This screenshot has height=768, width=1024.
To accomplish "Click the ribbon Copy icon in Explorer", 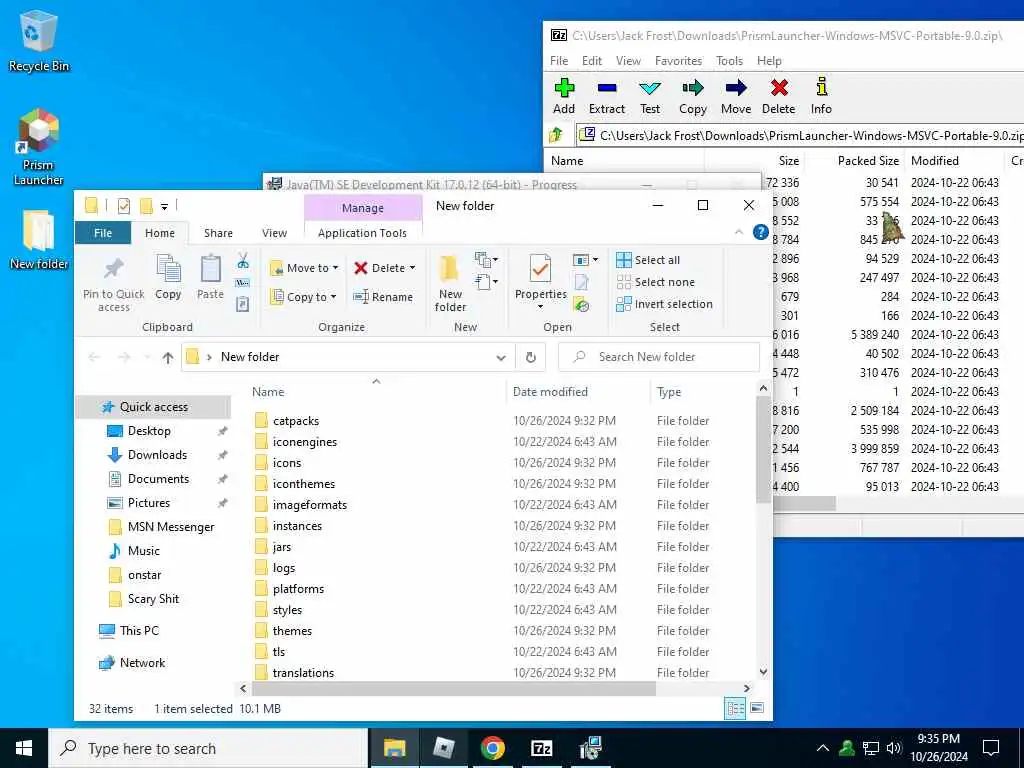I will coord(168,277).
